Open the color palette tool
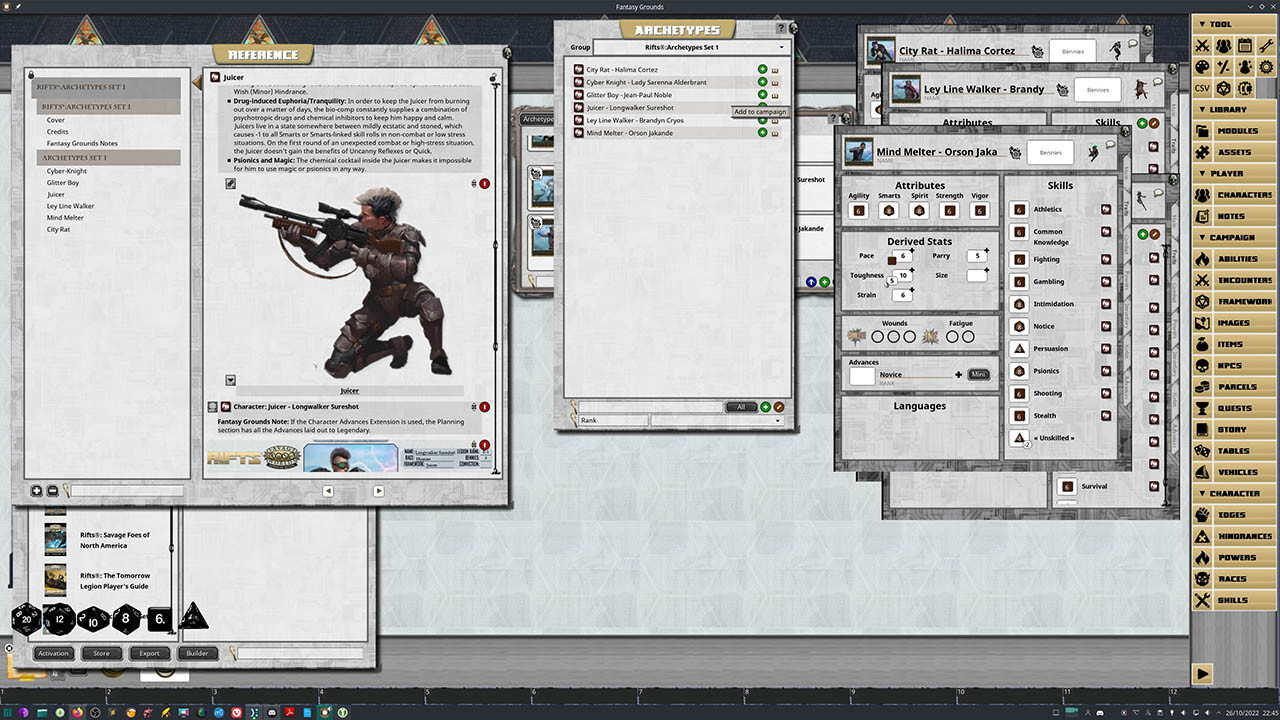The image size is (1280, 720). click(1202, 67)
